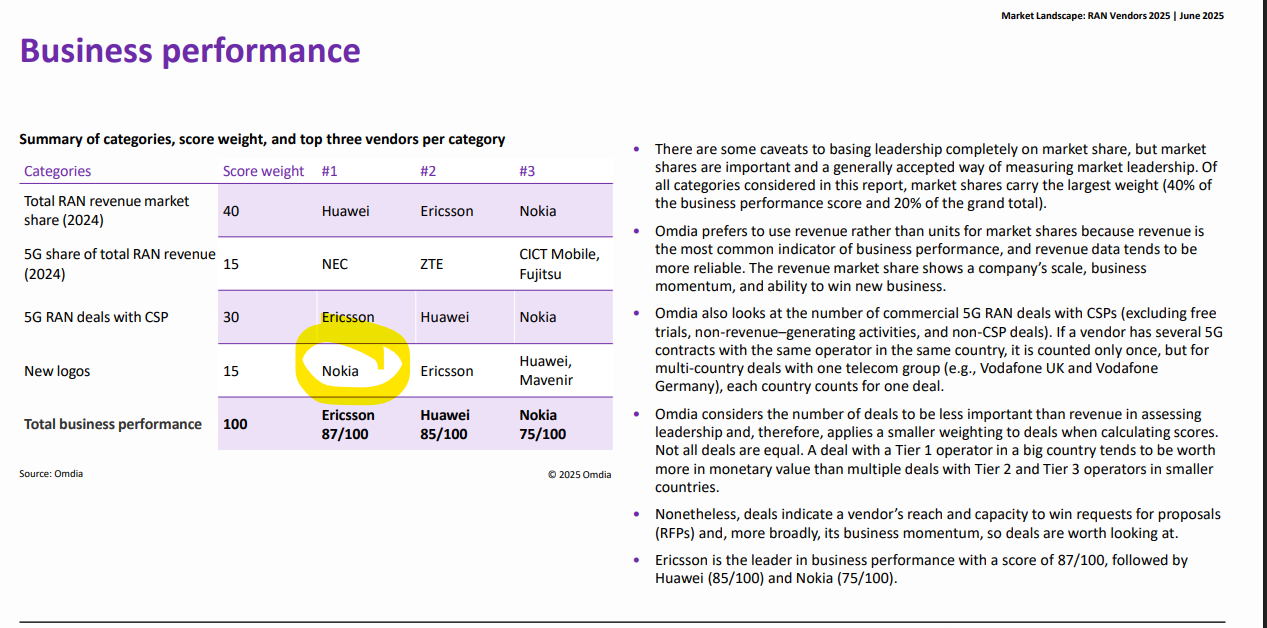Click 'Ericsson' in the 5G RAN deals row
Image resolution: width=1267 pixels, height=628 pixels.
point(348,317)
